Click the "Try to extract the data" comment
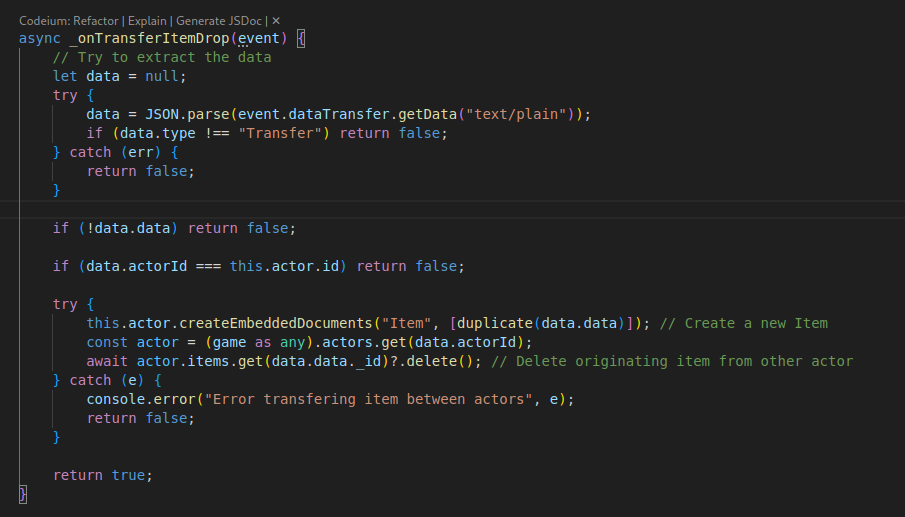905x517 pixels. click(162, 57)
